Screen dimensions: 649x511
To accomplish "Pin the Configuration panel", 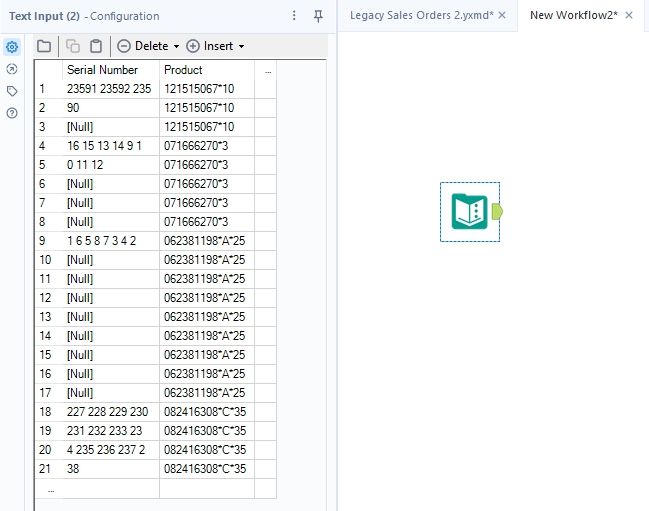I will (318, 16).
